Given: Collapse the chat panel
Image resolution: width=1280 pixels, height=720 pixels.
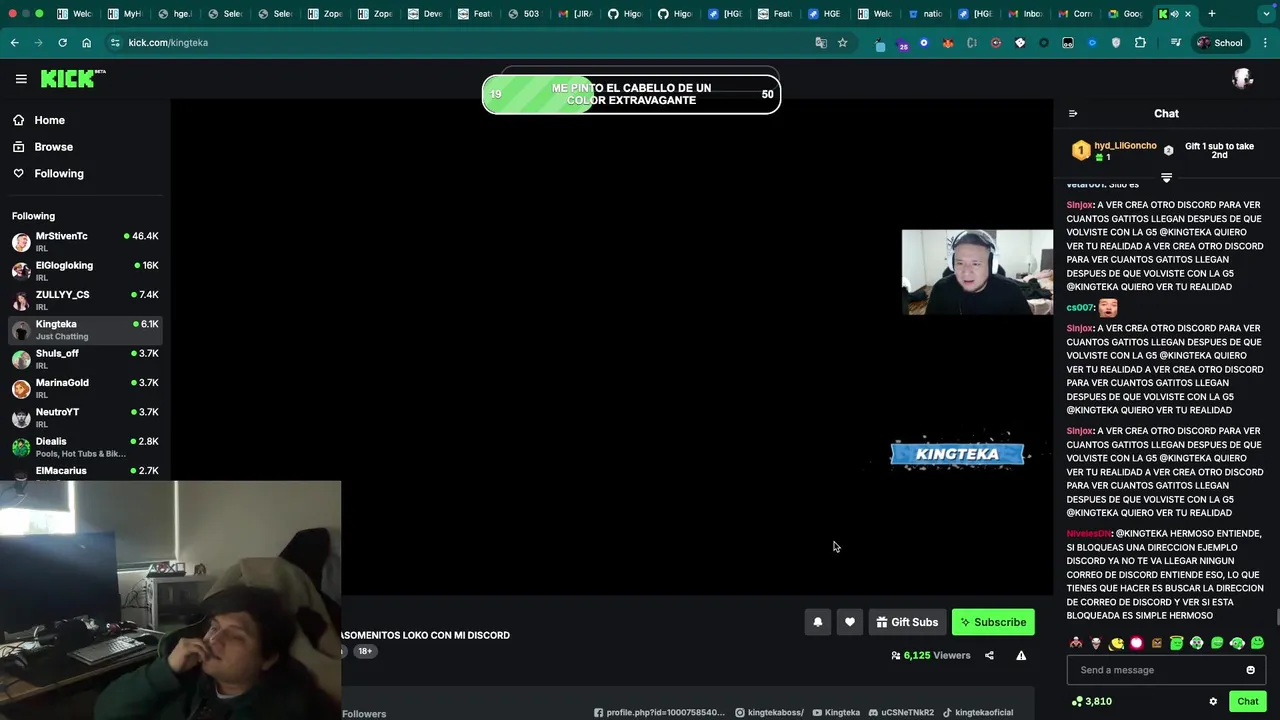Looking at the screenshot, I should pyautogui.click(x=1073, y=114).
